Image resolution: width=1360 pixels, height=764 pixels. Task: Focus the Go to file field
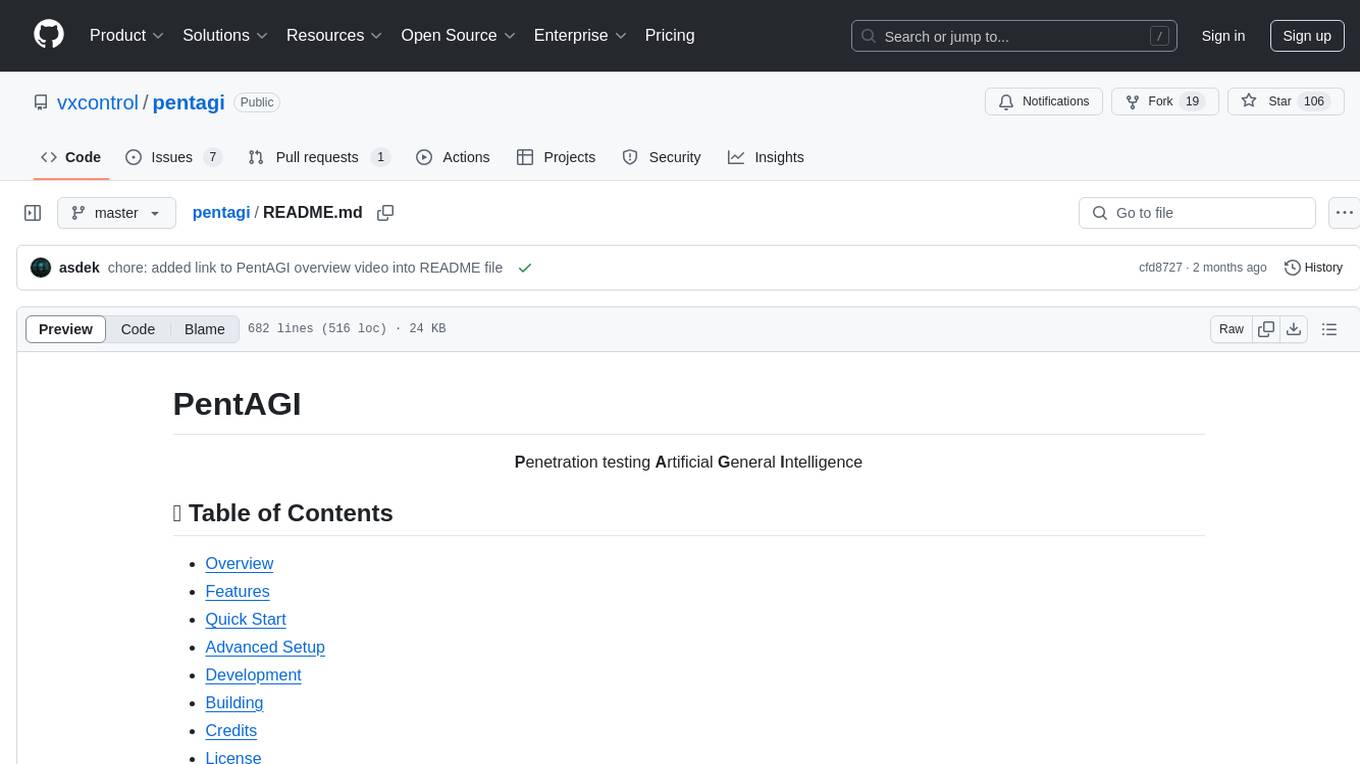(1197, 213)
